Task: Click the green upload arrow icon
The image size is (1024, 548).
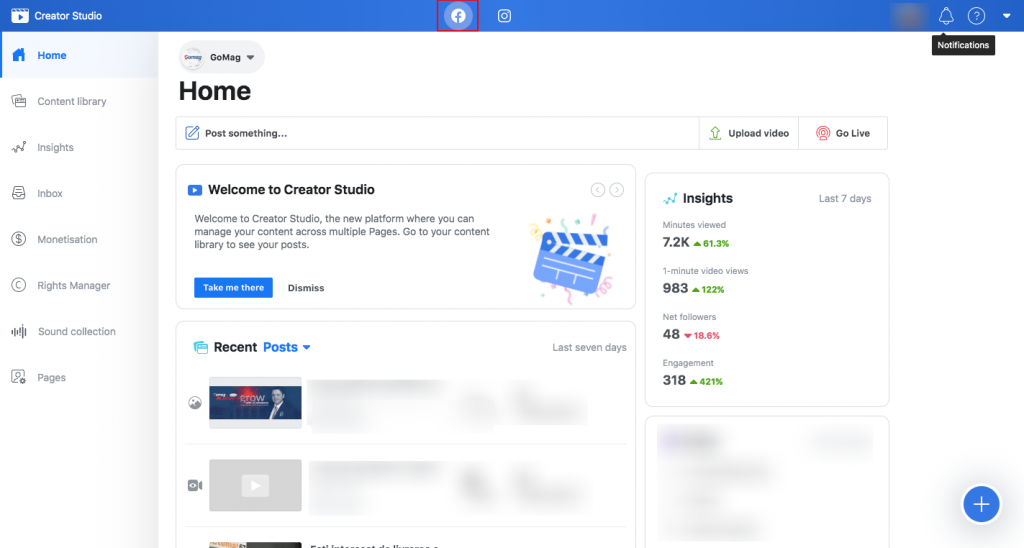Action: click(715, 133)
